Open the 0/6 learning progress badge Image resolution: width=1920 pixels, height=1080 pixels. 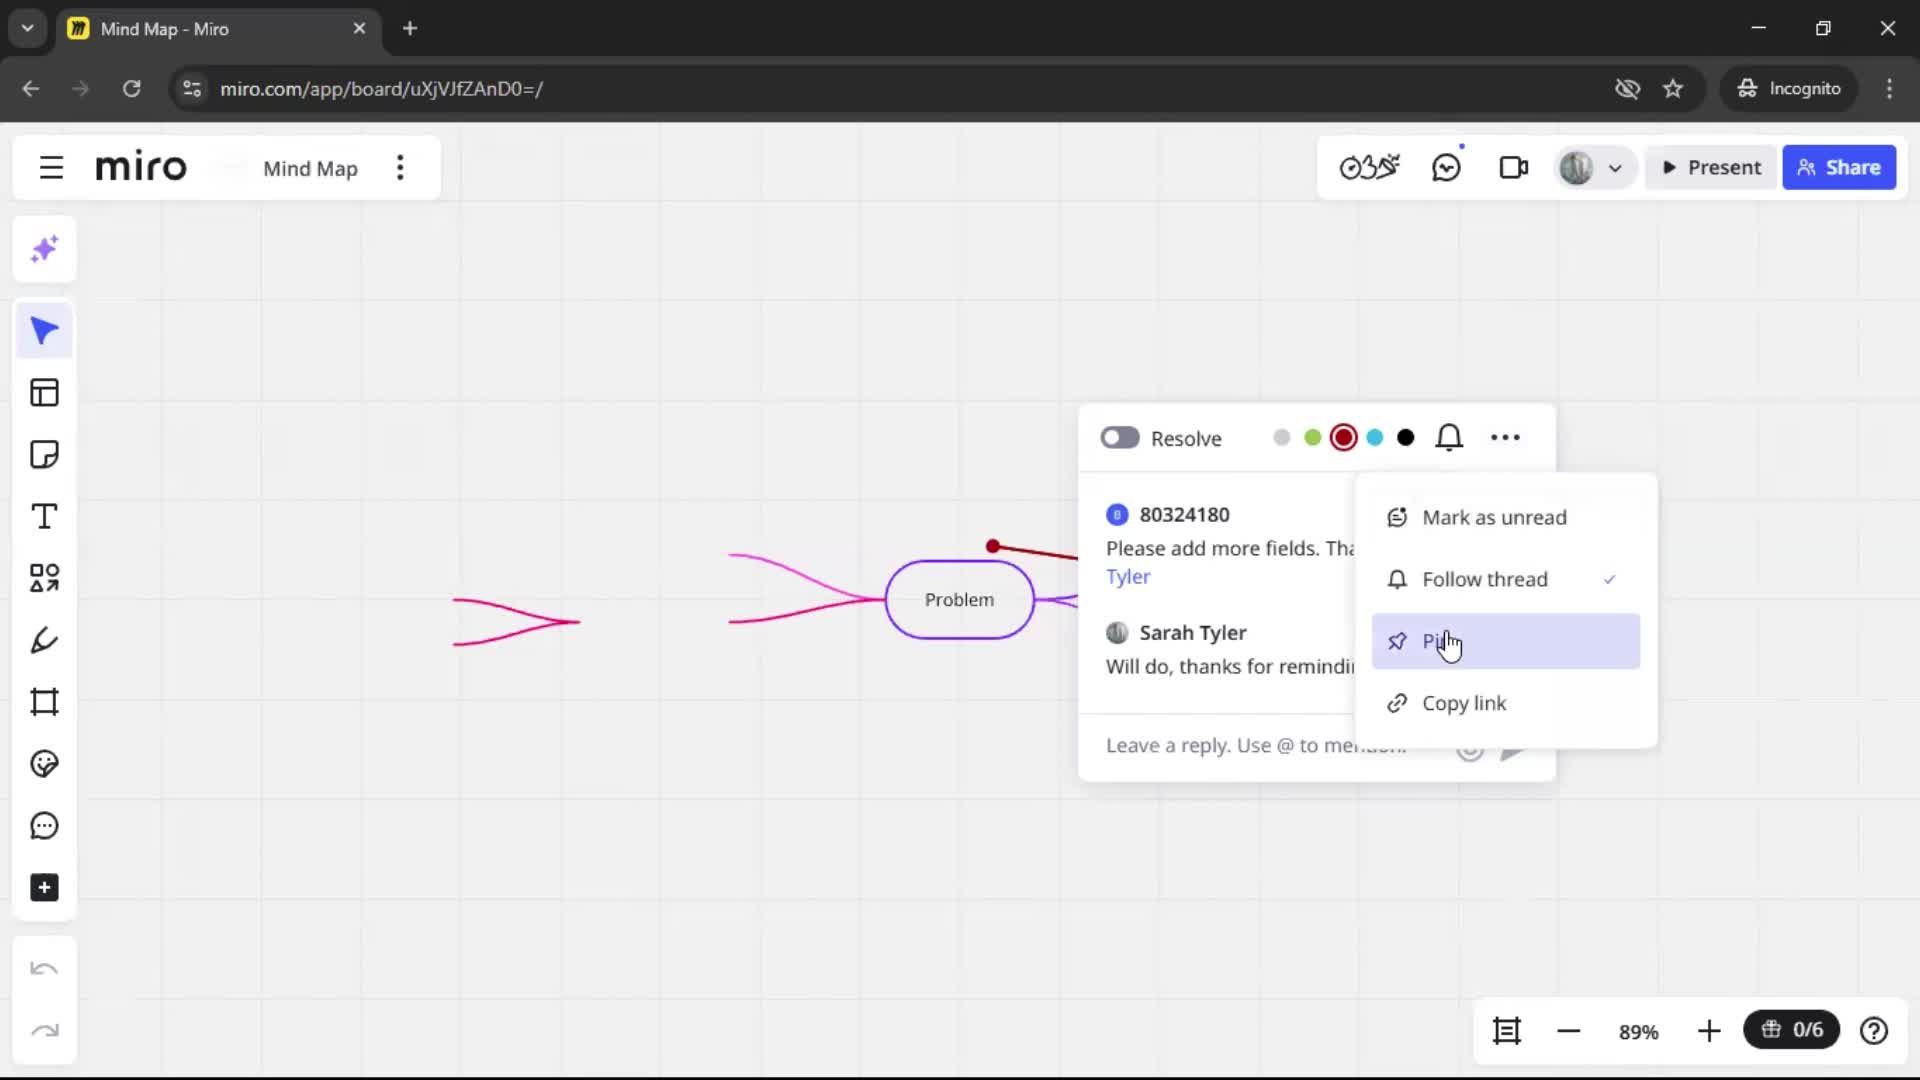point(1791,1030)
